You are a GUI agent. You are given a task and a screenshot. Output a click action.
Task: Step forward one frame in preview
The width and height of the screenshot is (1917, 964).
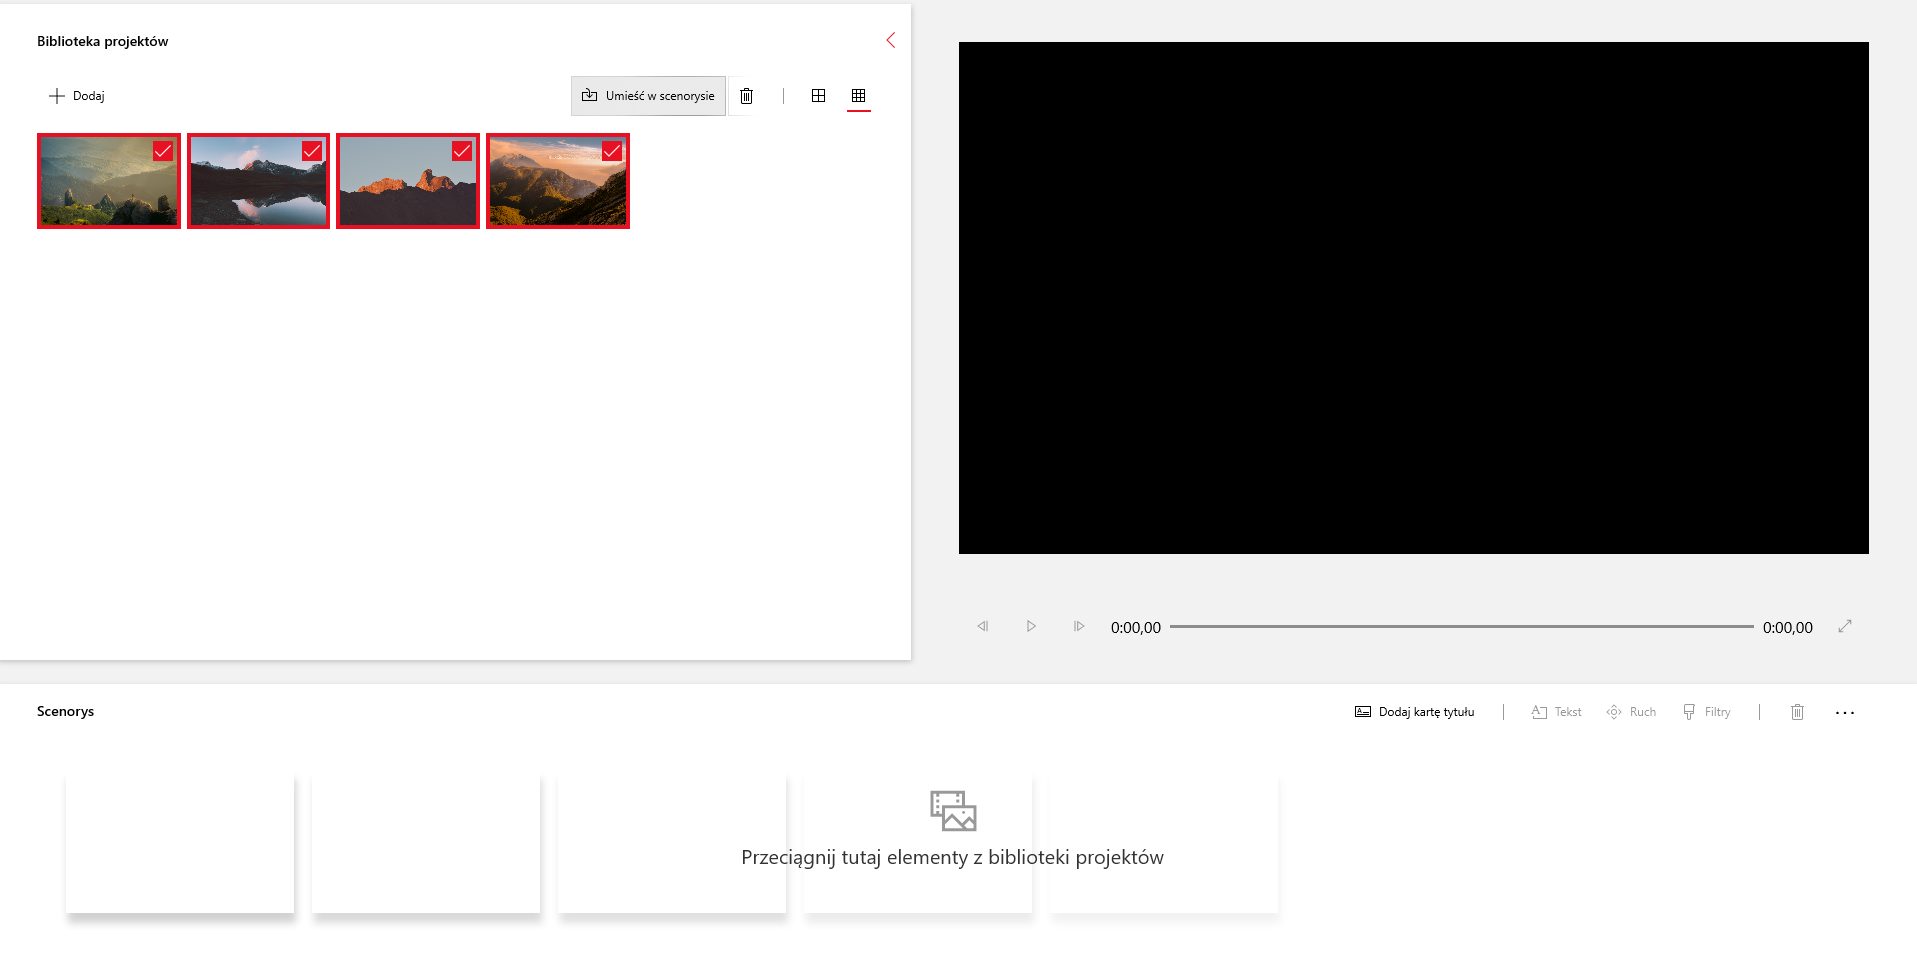coord(1079,626)
